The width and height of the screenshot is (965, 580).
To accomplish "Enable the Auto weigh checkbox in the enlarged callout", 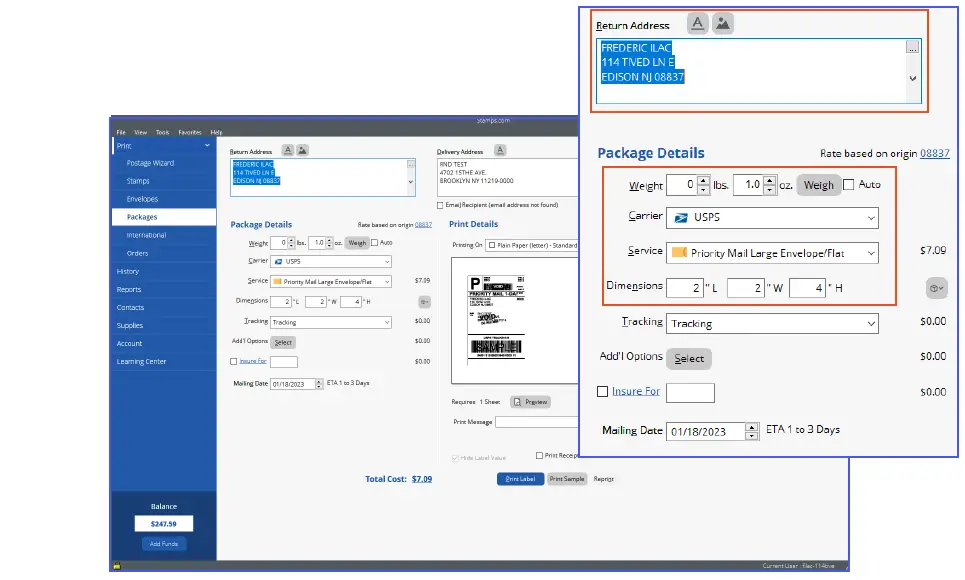I will pyautogui.click(x=848, y=185).
